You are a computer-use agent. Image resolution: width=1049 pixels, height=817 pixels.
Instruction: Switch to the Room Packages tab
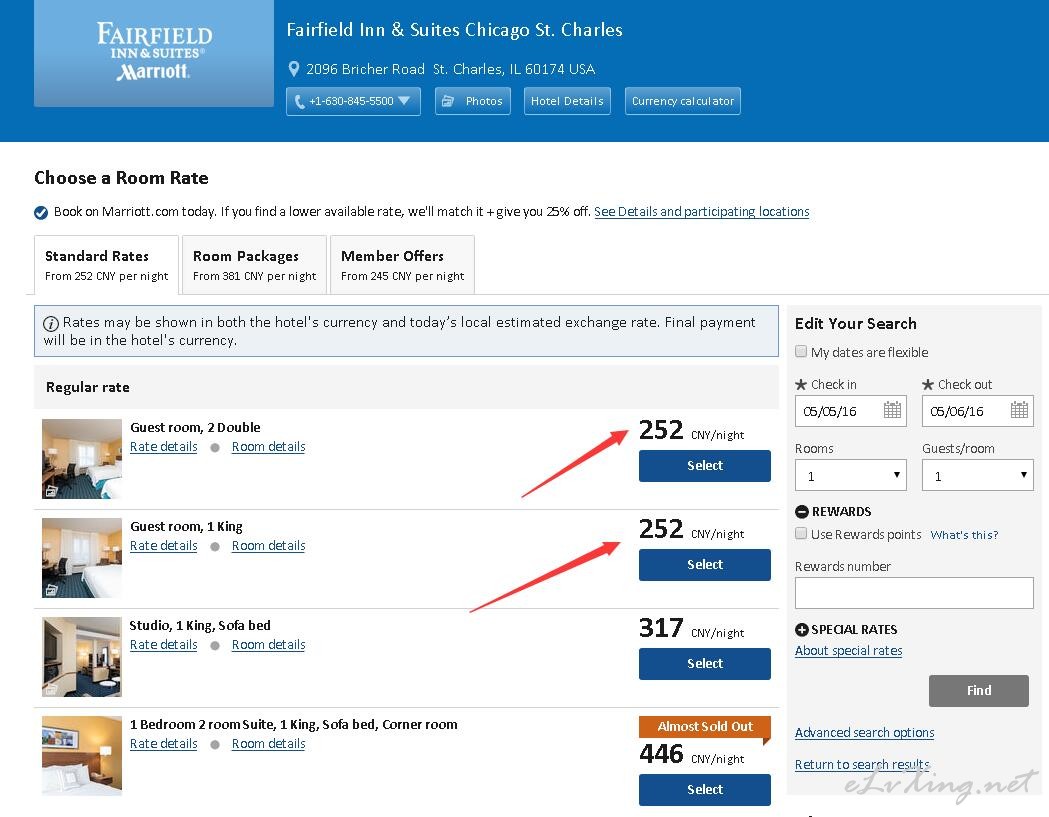pos(254,265)
